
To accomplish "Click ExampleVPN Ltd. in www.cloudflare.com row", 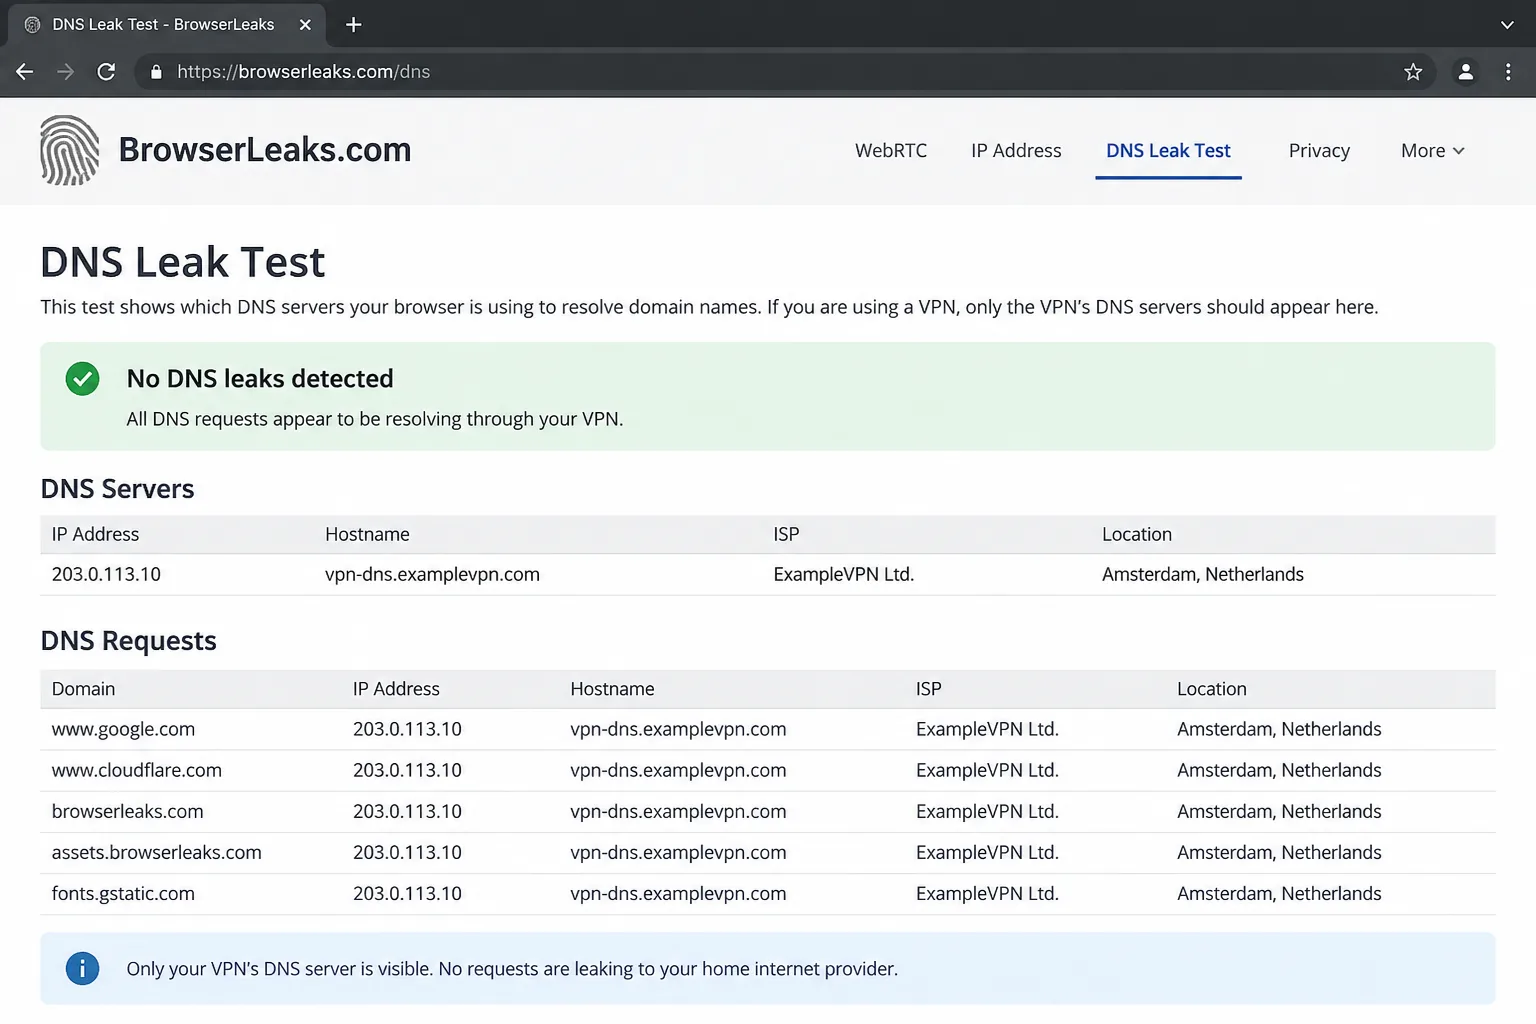I will coord(987,770).
